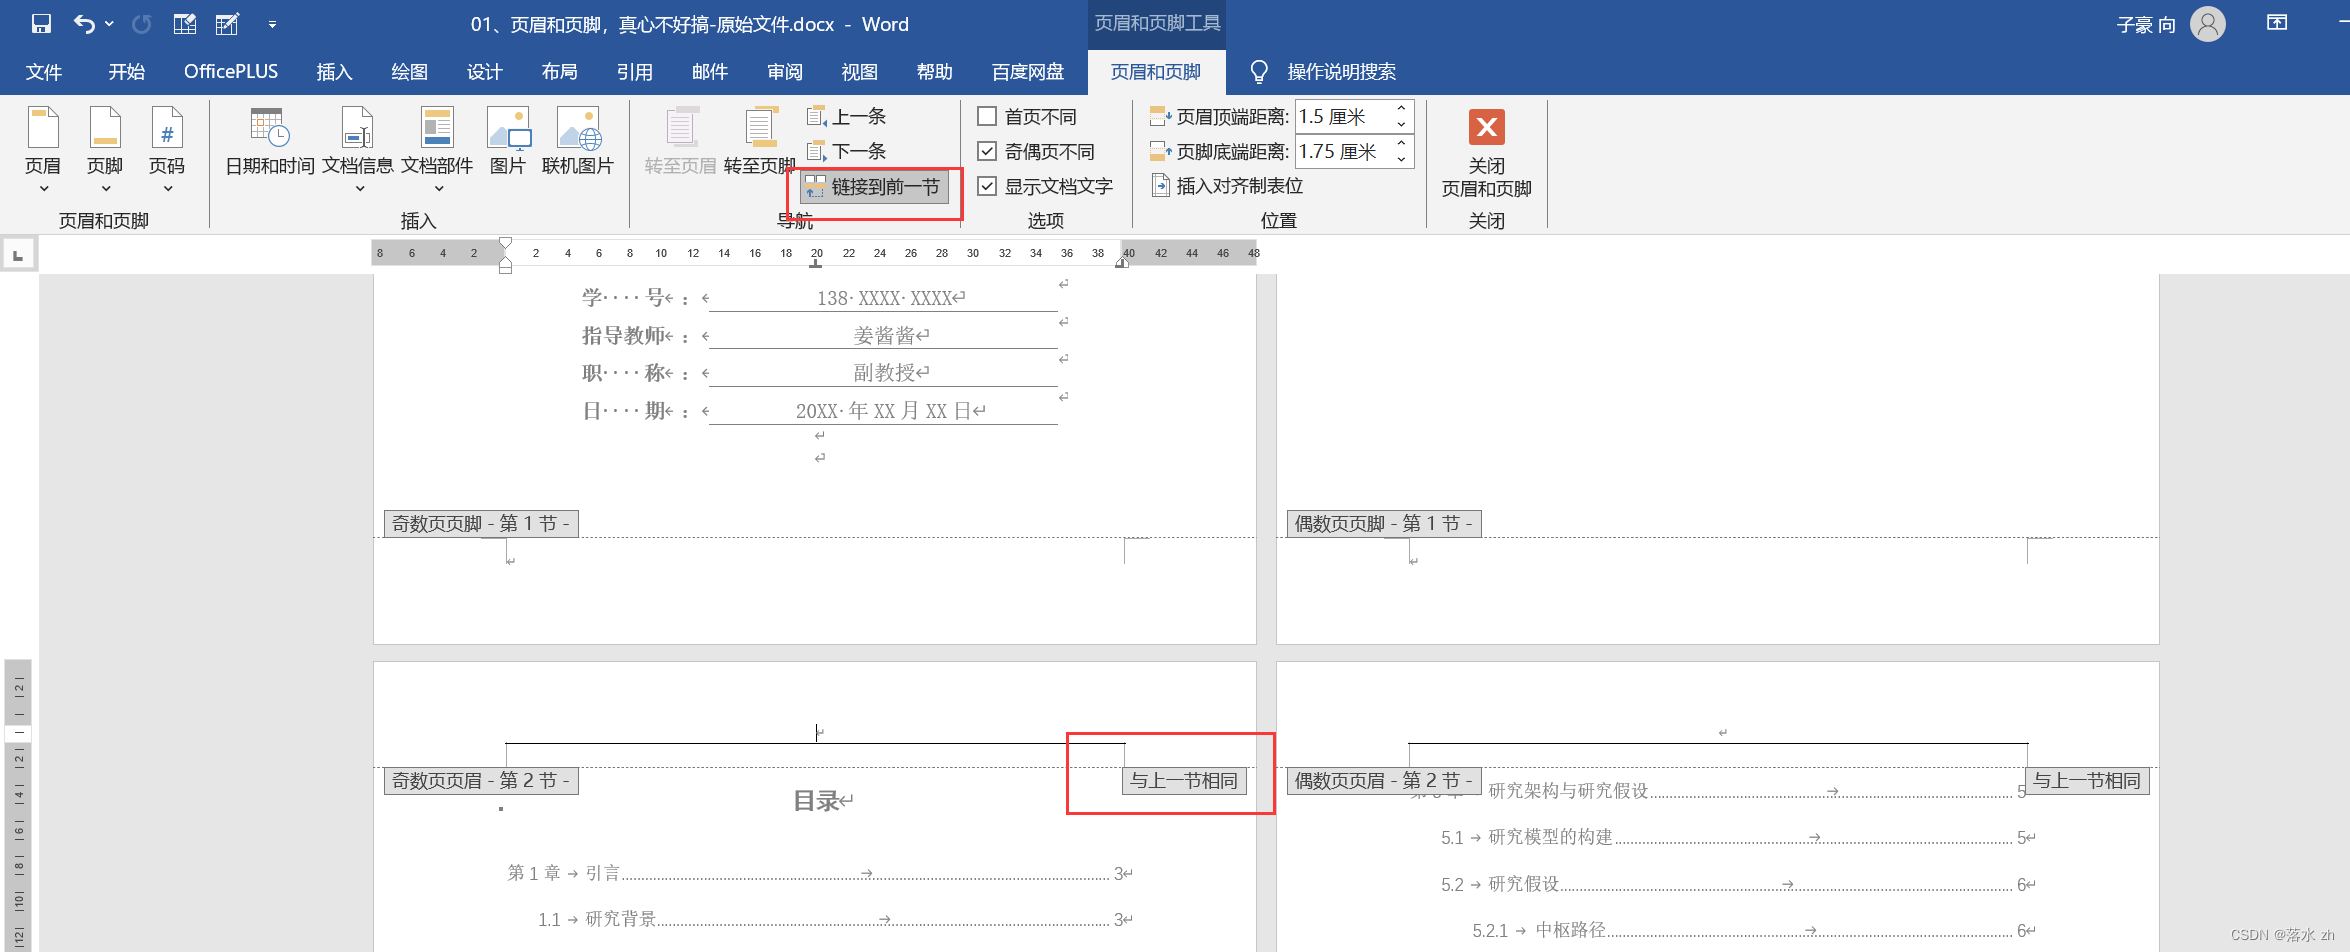Decrease 页脚底端距离 with down arrow
The width and height of the screenshot is (2350, 952).
point(1401,160)
